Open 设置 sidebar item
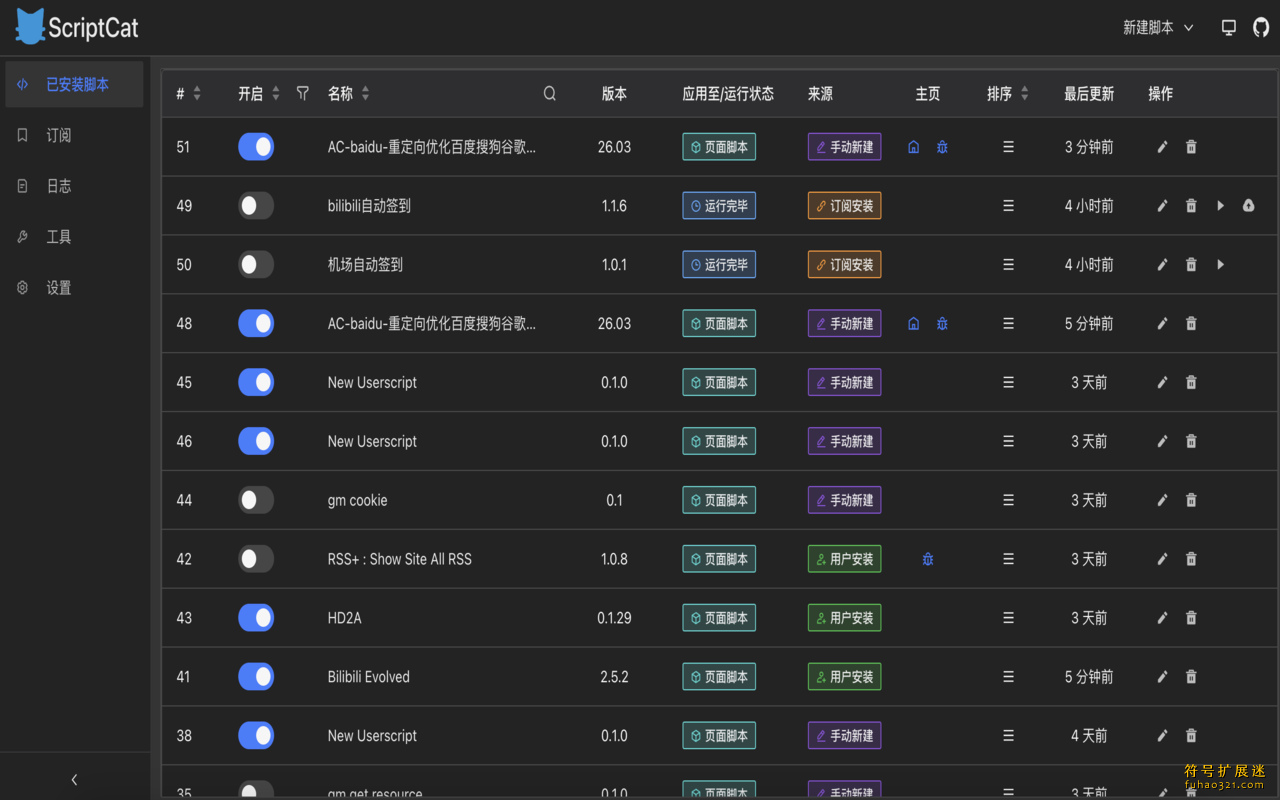 74,288
